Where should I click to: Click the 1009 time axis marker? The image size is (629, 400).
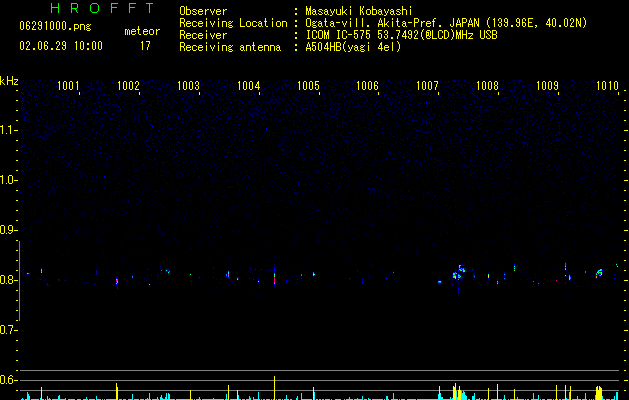(x=547, y=86)
